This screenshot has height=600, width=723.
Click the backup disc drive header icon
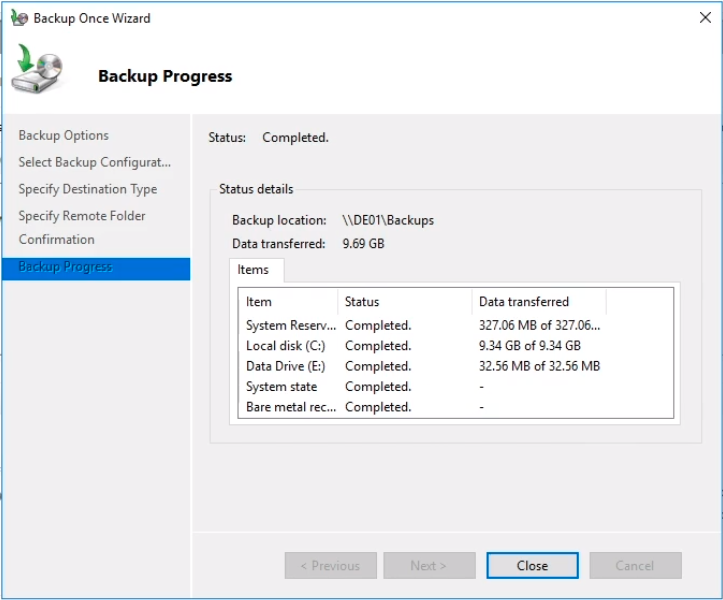[x=37, y=69]
